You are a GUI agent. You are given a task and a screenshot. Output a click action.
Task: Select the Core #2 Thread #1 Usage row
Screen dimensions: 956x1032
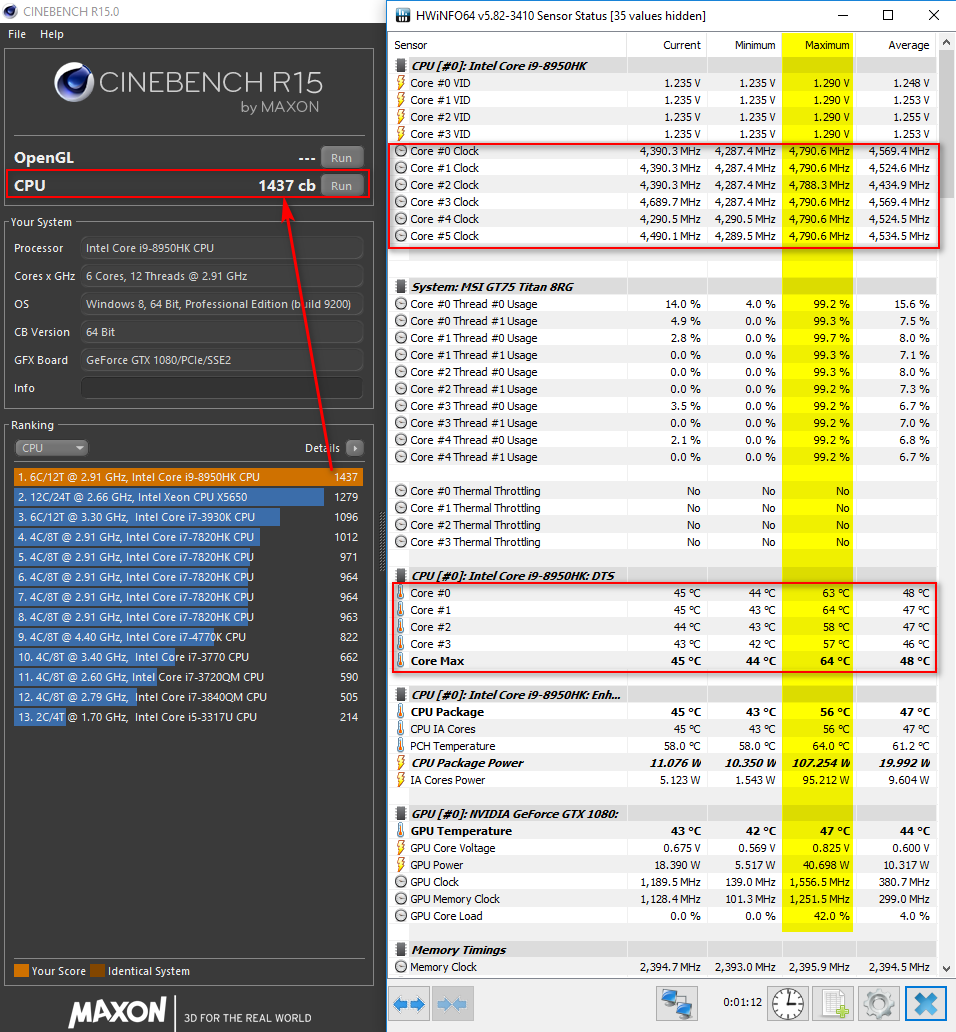click(663, 389)
